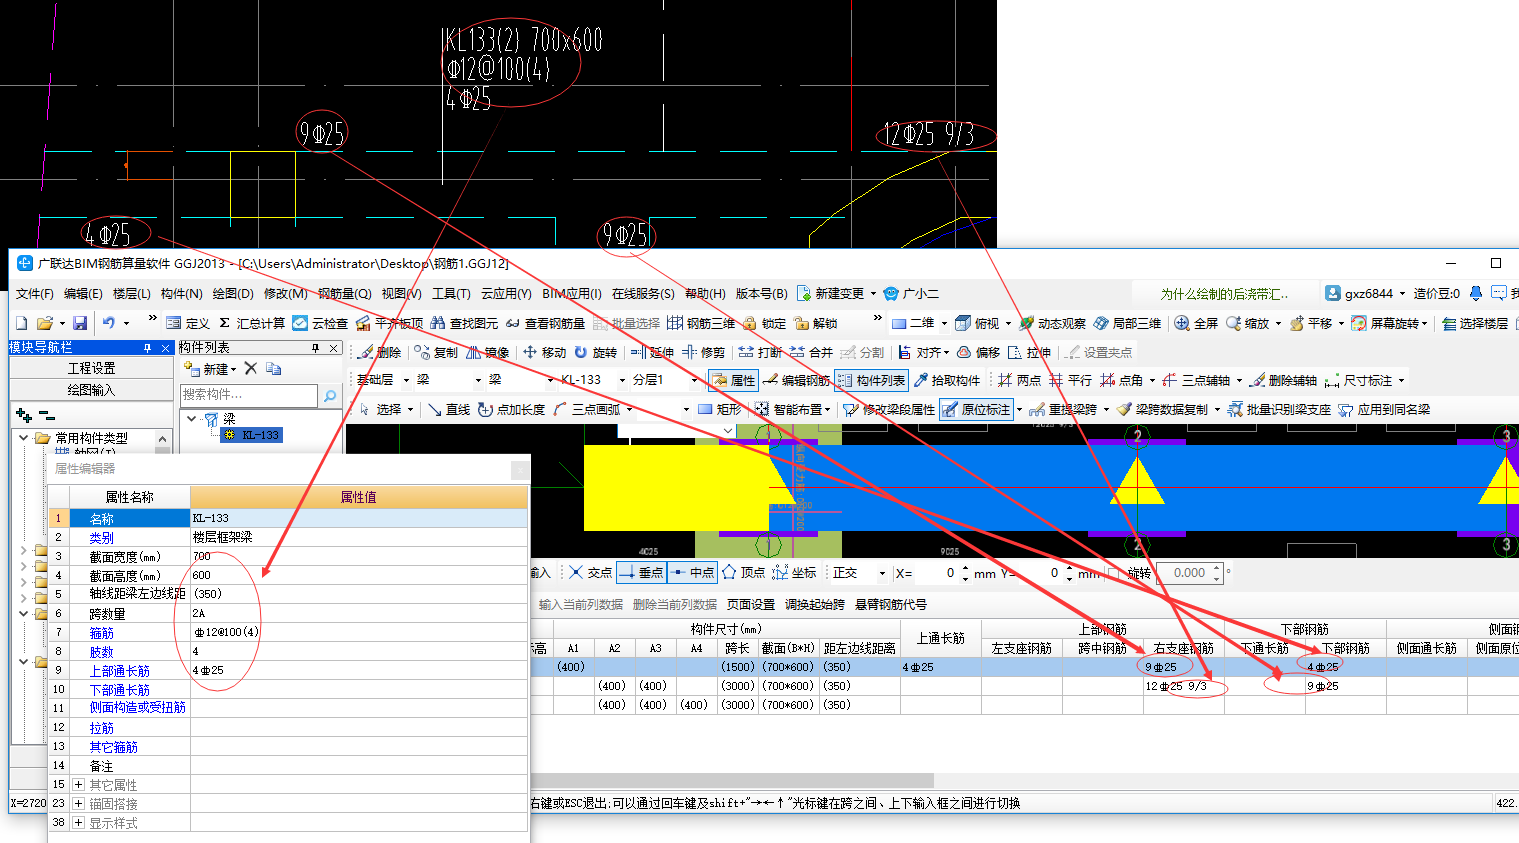Run 汇总计算 summary calculation
1519x843 pixels.
pos(252,323)
